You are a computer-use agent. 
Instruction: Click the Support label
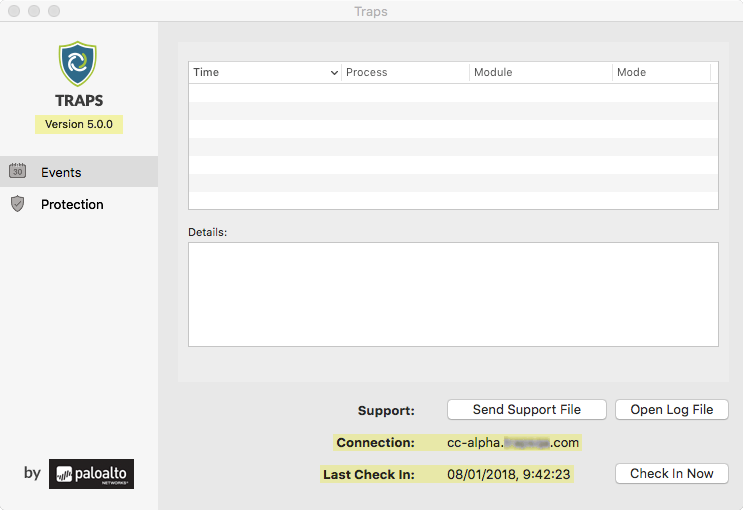[386, 410]
